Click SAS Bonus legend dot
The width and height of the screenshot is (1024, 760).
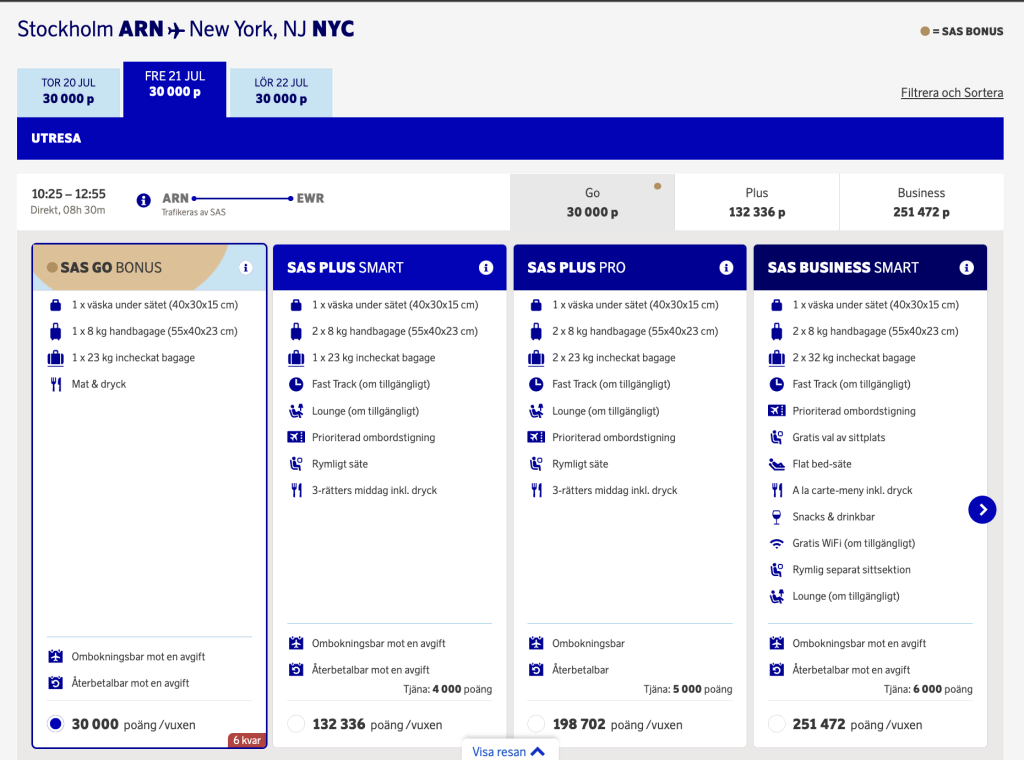[925, 31]
